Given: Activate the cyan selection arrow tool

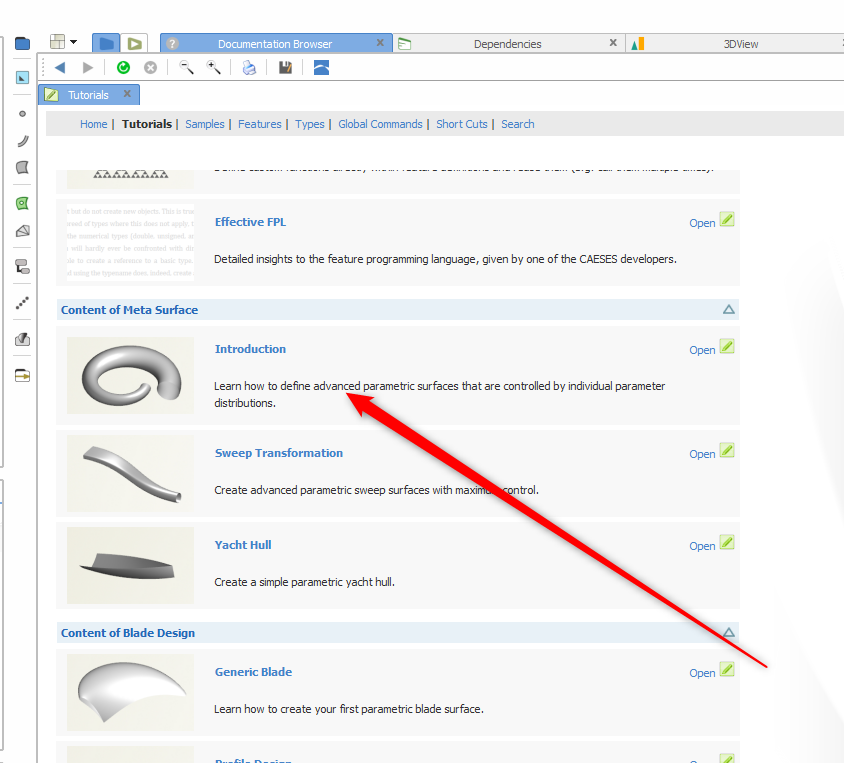Looking at the screenshot, I should coord(22,78).
